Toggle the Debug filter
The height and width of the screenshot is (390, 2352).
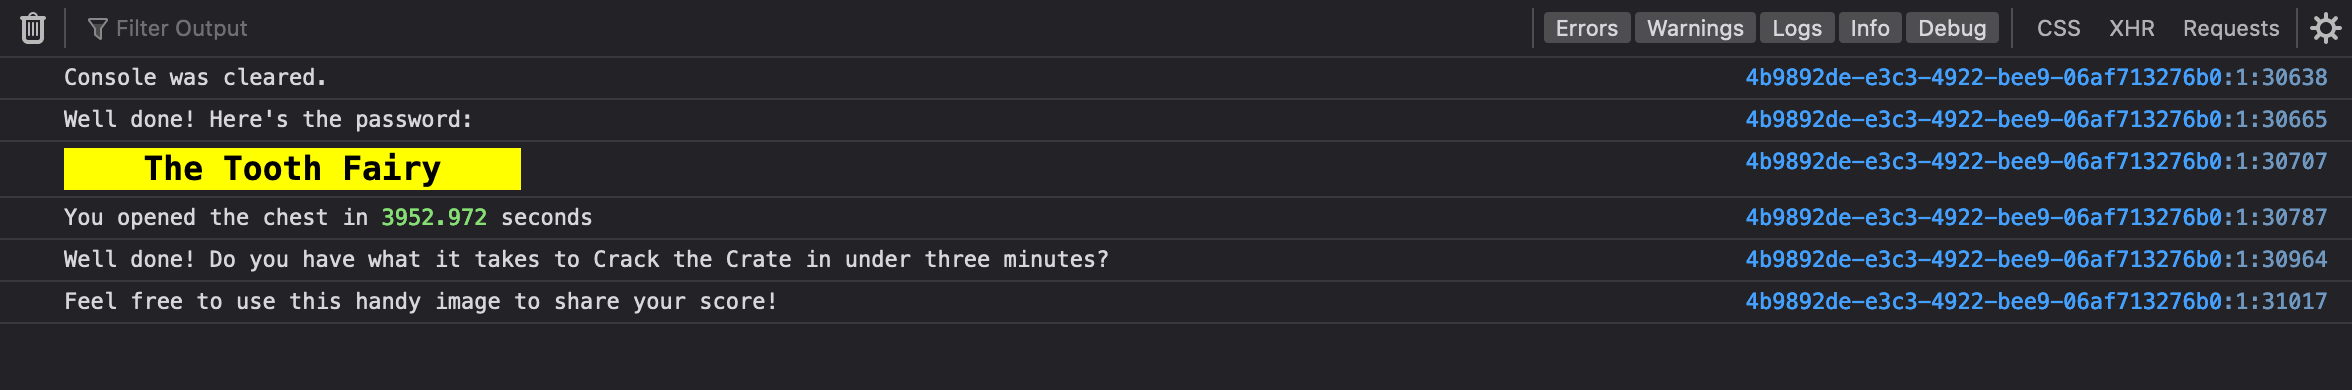[x=1952, y=28]
